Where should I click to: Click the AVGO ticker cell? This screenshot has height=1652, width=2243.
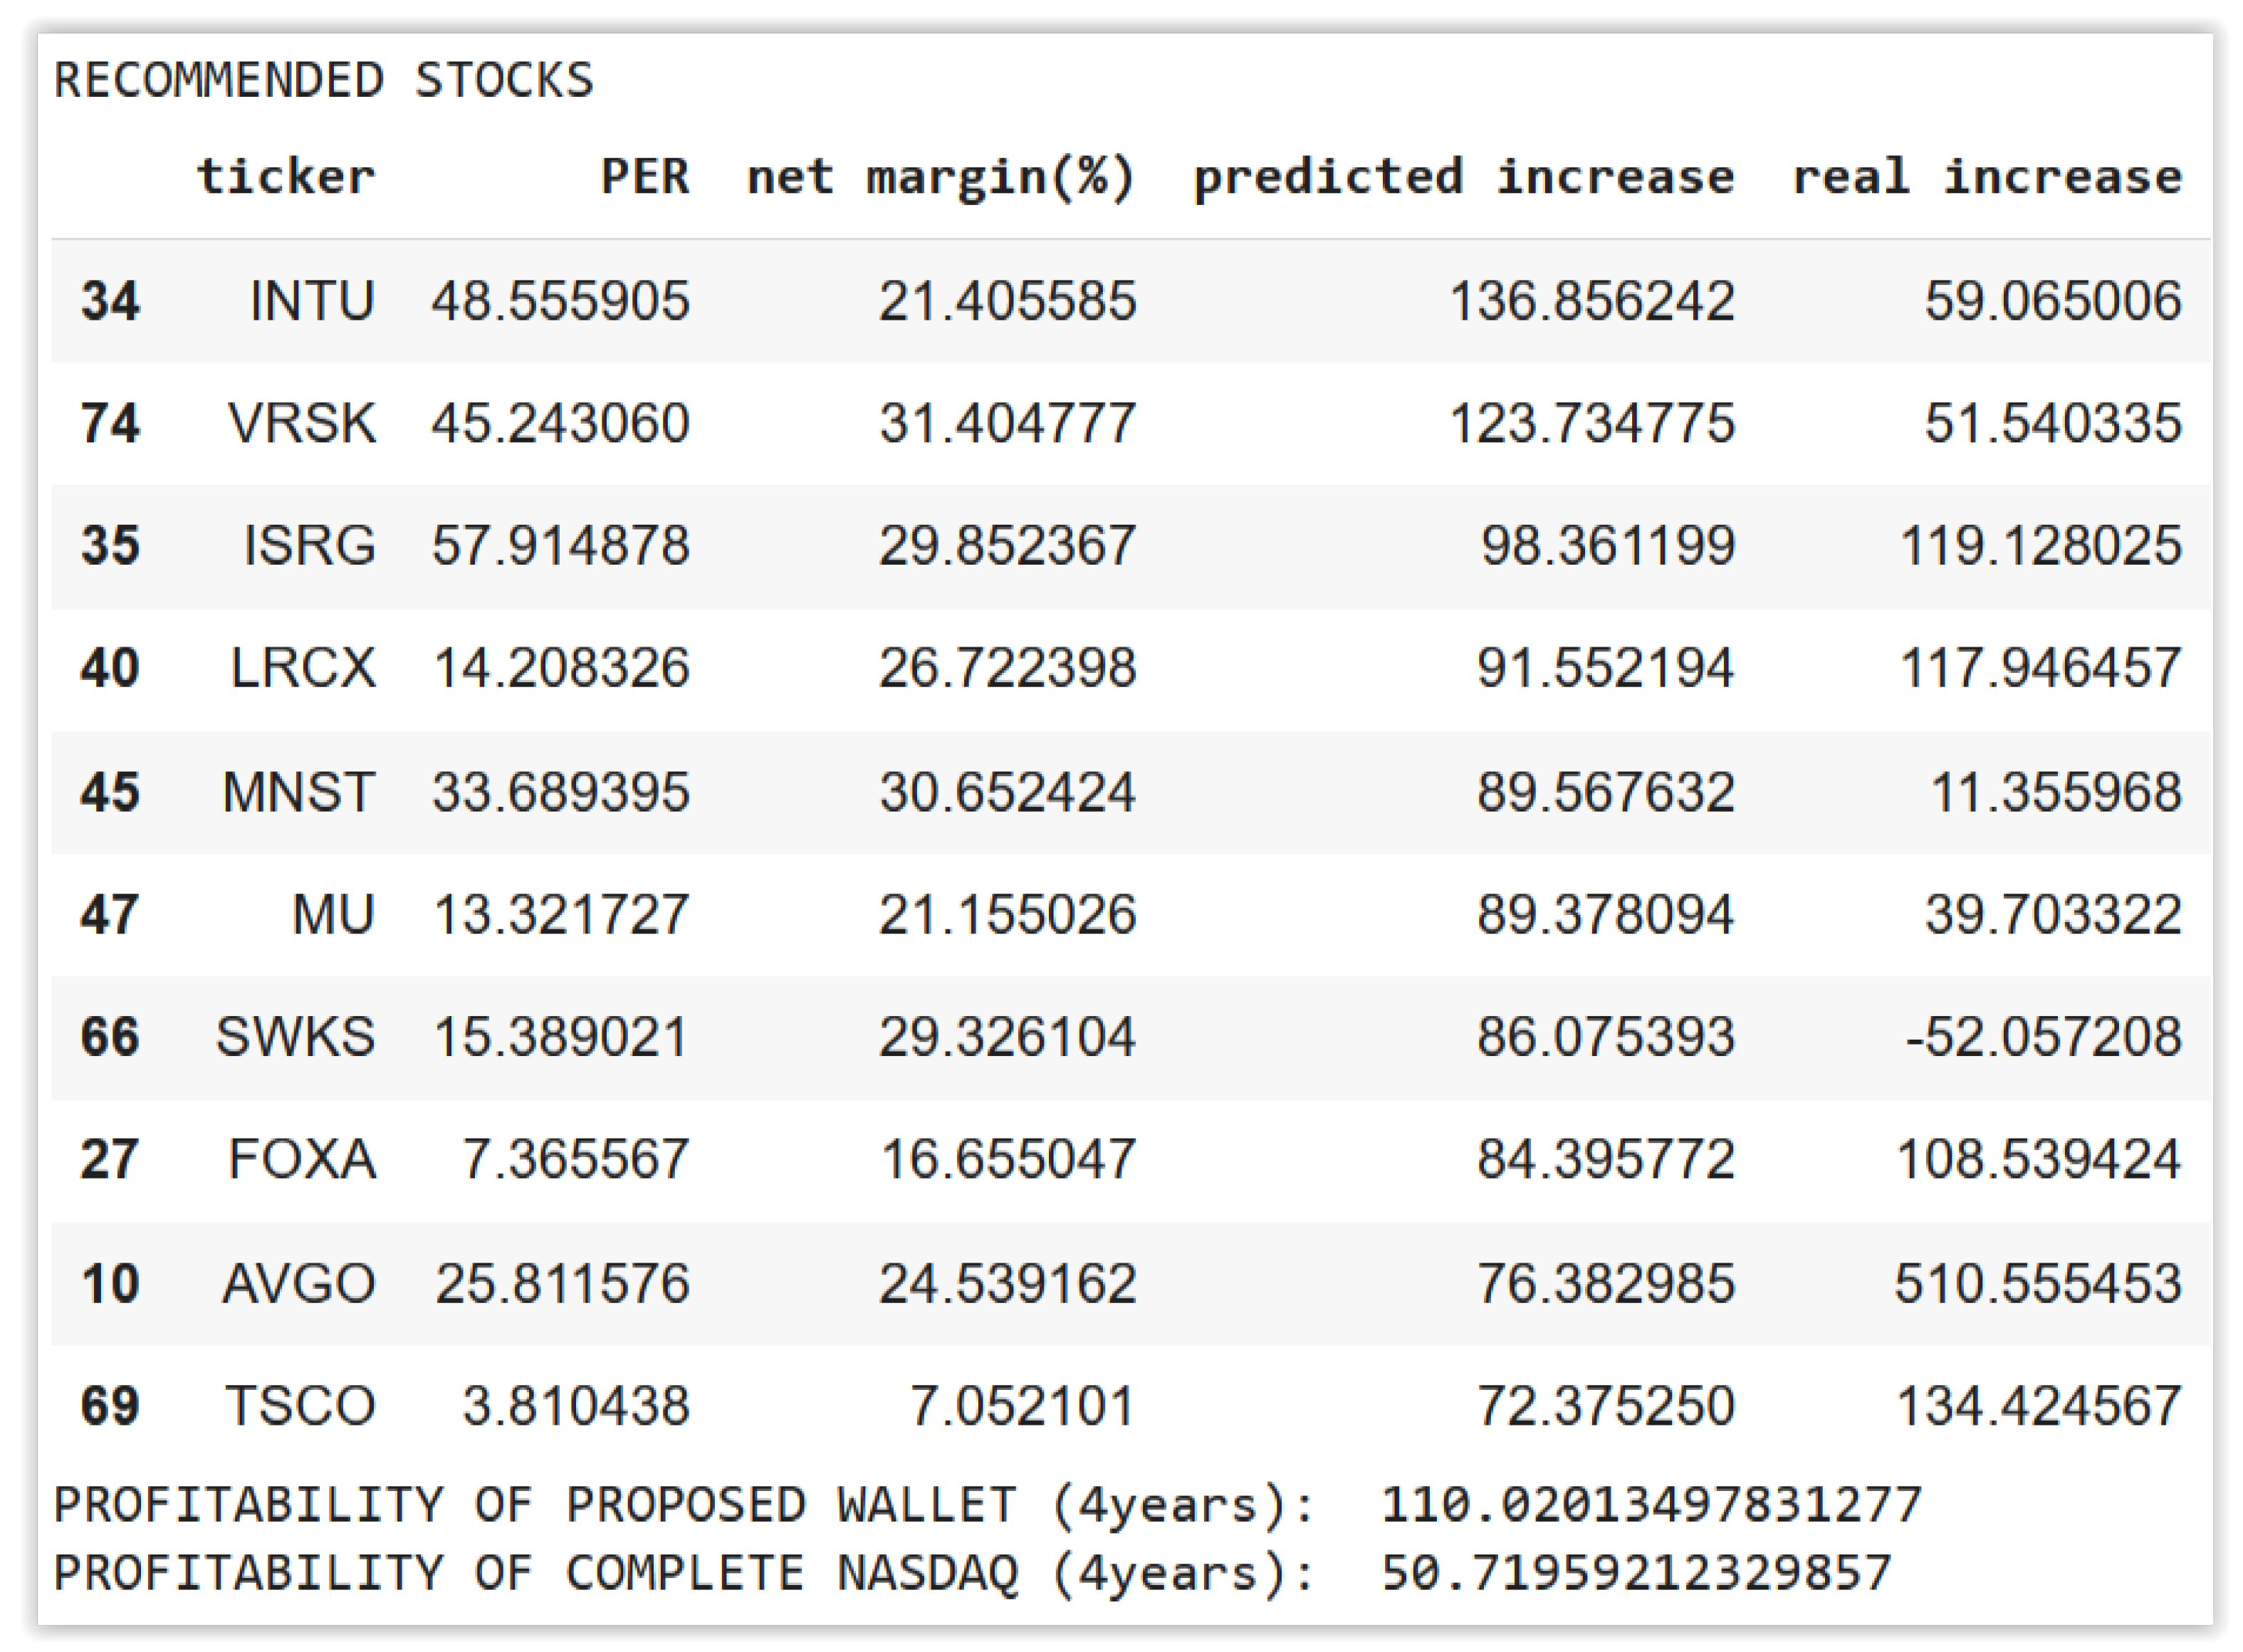tap(299, 1284)
